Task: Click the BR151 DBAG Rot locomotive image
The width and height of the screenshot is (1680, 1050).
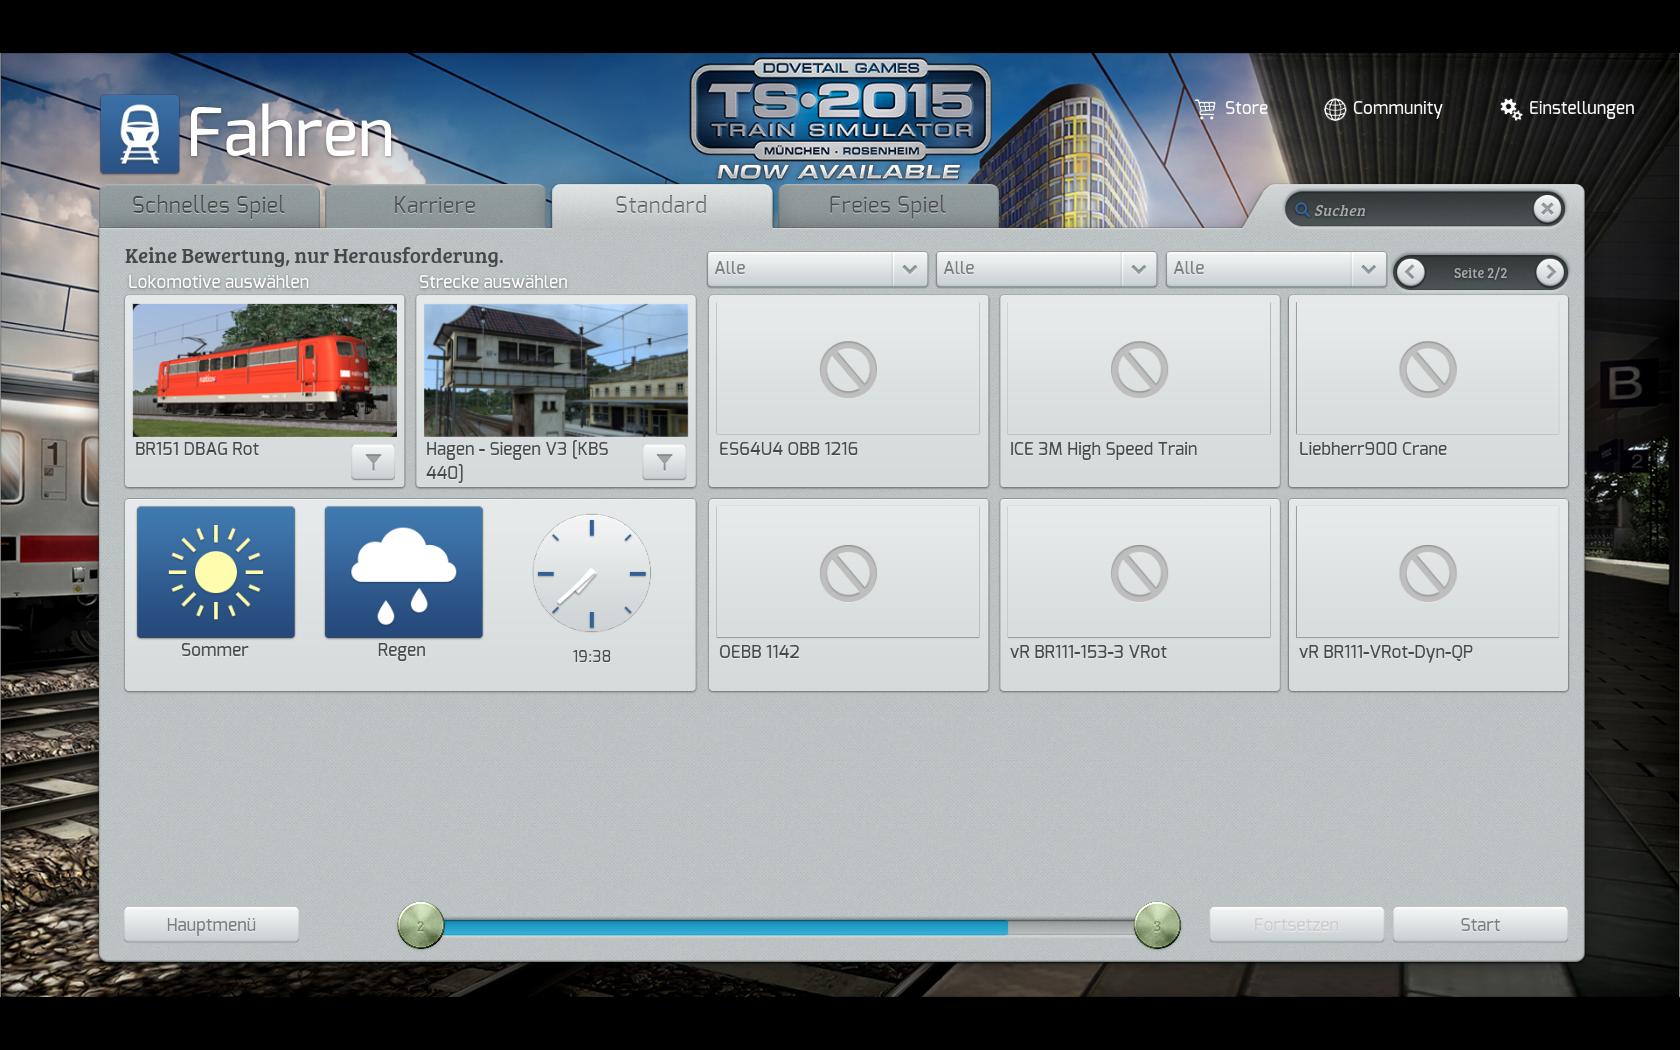Action: [x=265, y=370]
